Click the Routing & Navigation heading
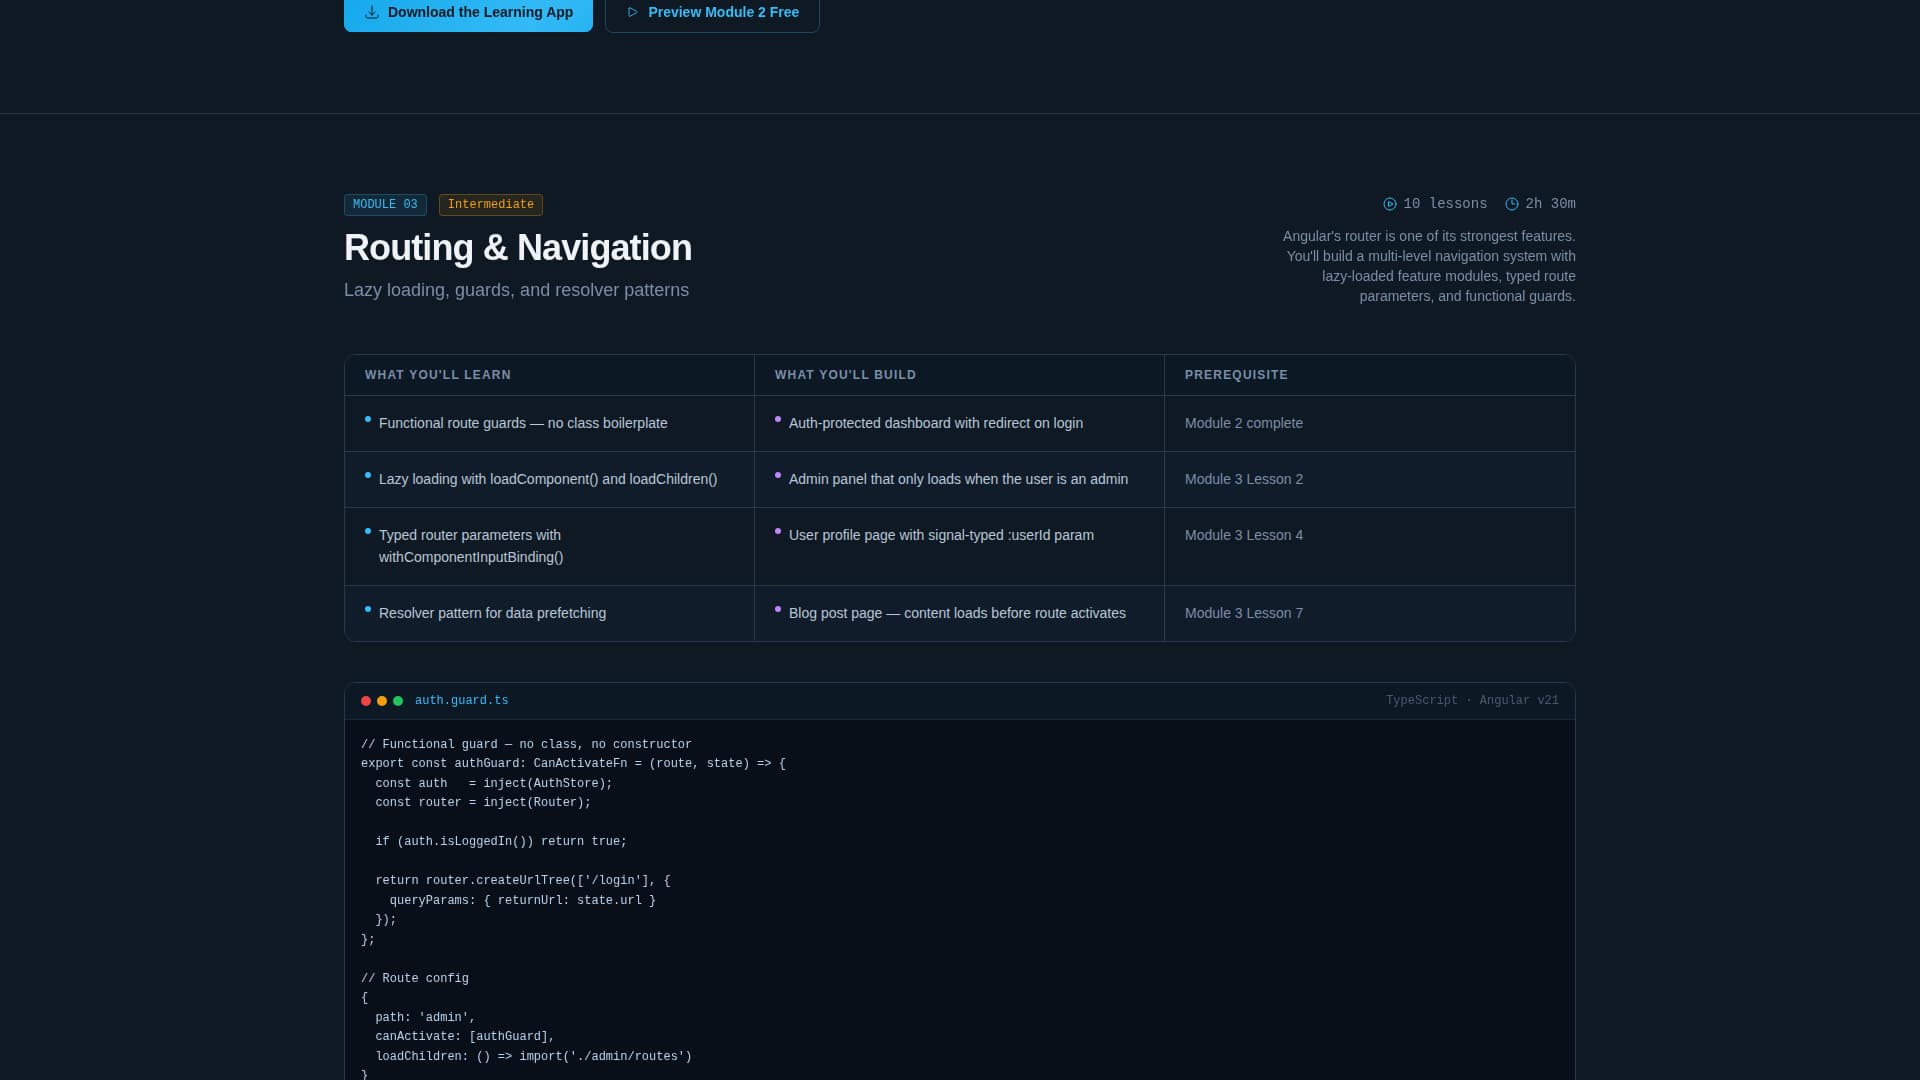The image size is (1920, 1080). (x=517, y=248)
